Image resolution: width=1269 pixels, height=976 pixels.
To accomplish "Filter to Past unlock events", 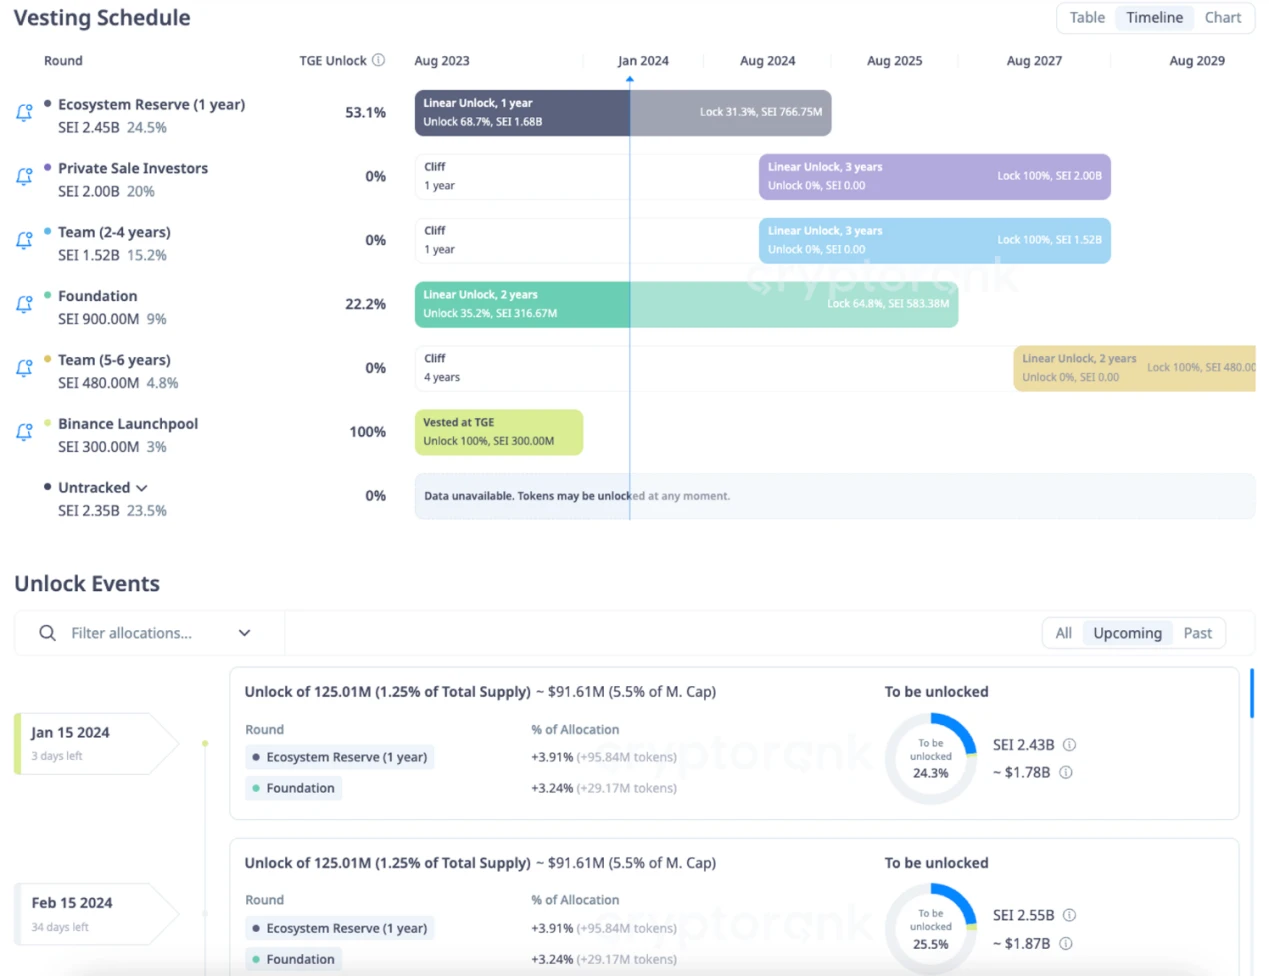I will point(1197,633).
